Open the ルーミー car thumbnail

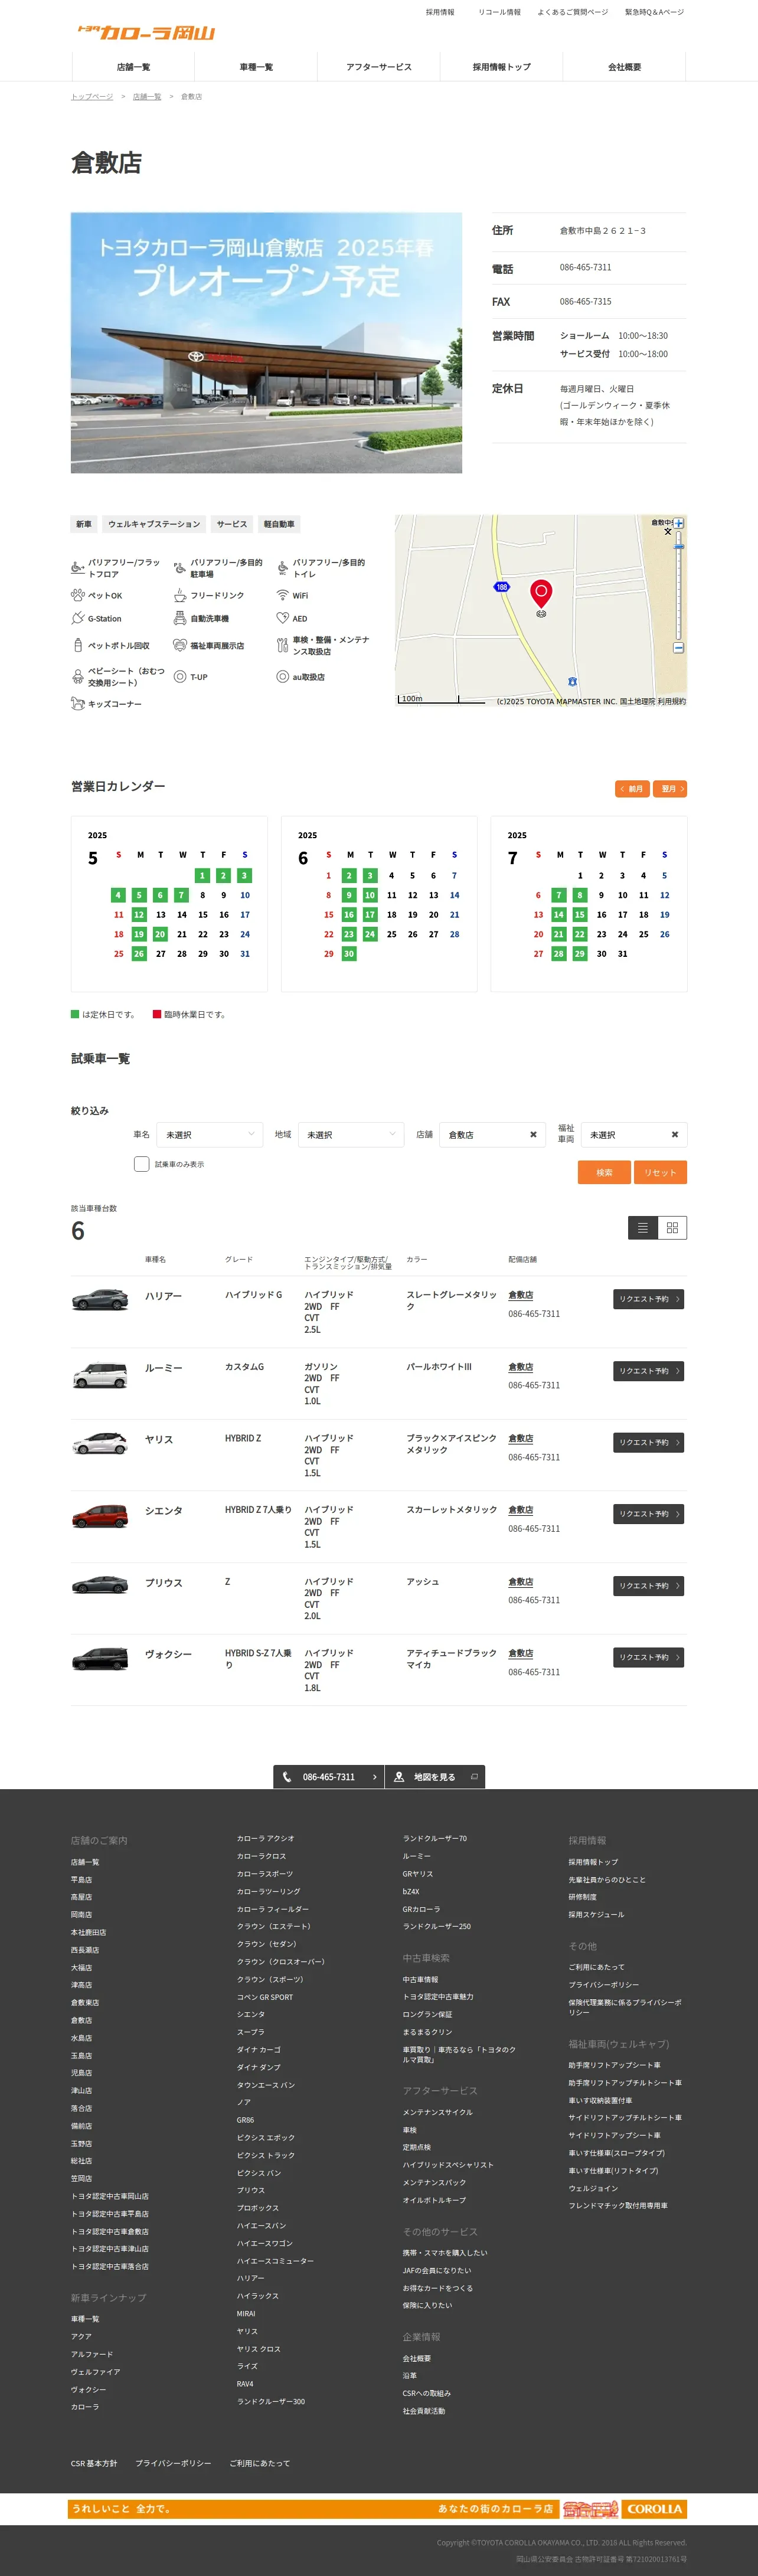[x=100, y=1375]
